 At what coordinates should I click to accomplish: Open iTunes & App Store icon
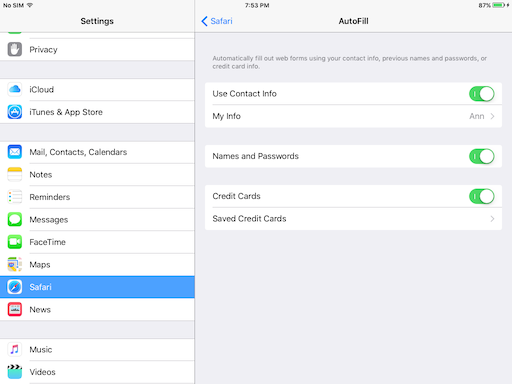click(x=15, y=112)
